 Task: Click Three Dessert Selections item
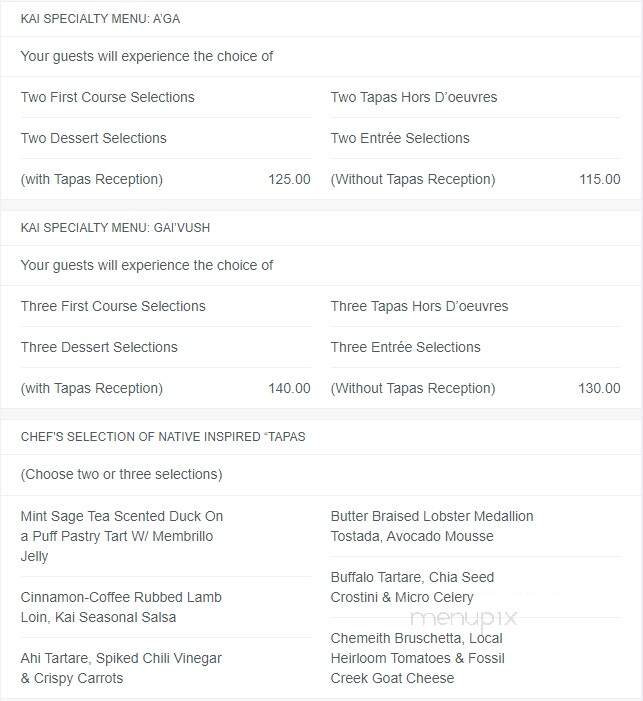pyautogui.click(x=99, y=347)
